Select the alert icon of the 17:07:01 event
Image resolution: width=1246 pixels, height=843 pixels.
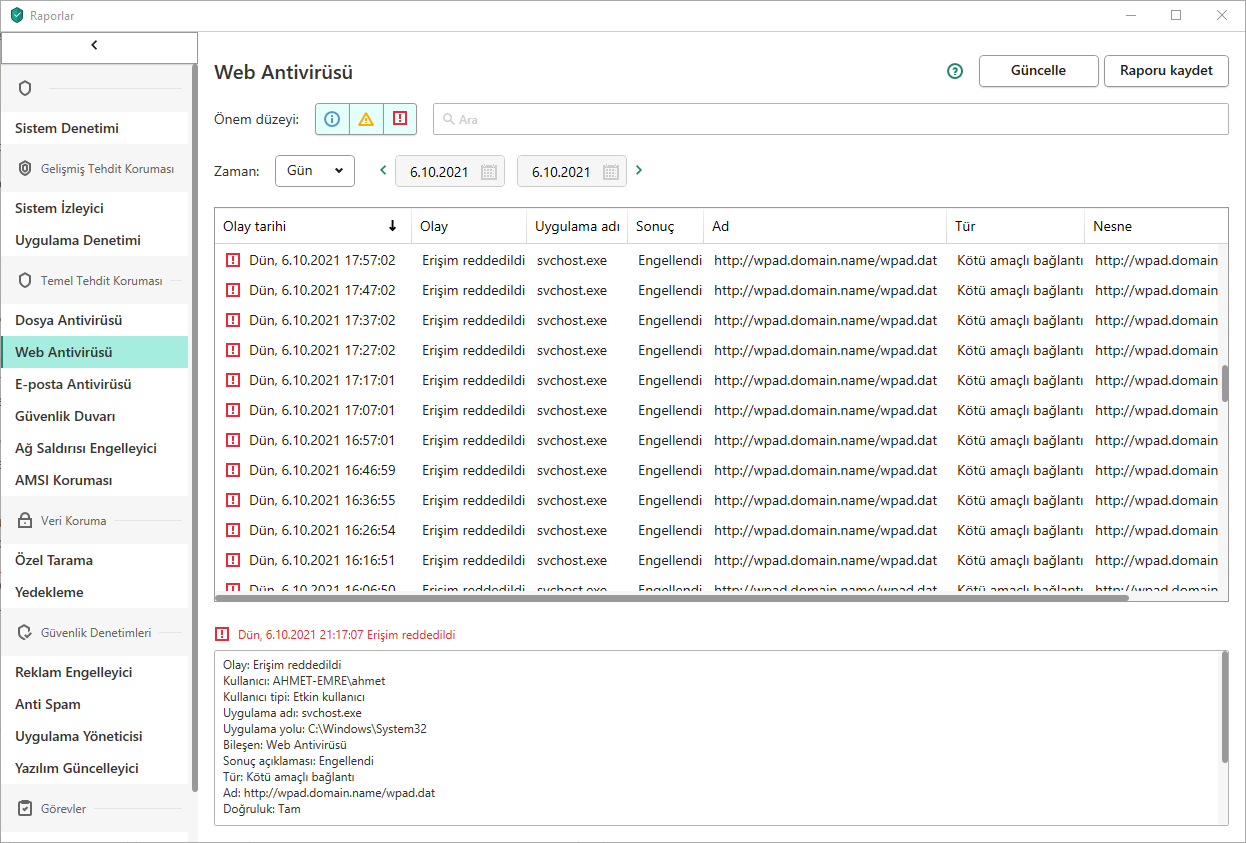click(233, 410)
